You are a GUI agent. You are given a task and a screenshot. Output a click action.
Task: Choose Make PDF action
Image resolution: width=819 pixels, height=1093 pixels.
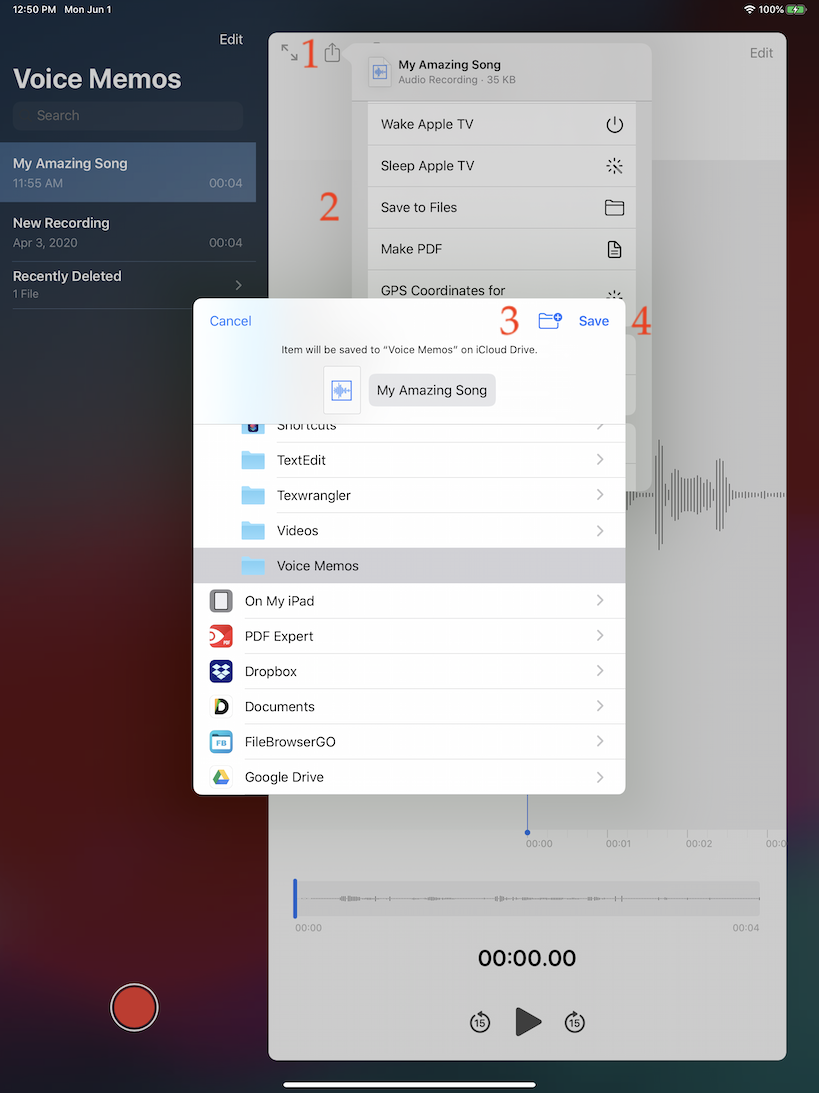click(502, 250)
